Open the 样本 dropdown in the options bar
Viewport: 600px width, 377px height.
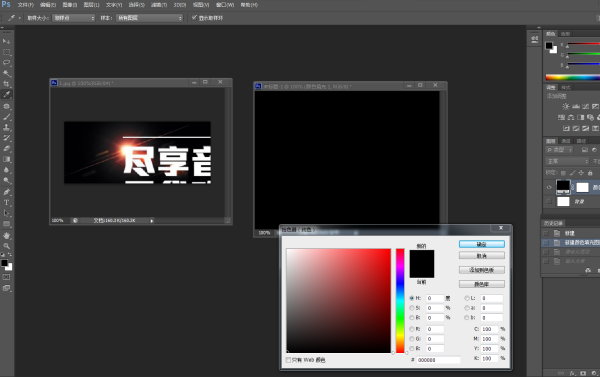click(x=149, y=18)
